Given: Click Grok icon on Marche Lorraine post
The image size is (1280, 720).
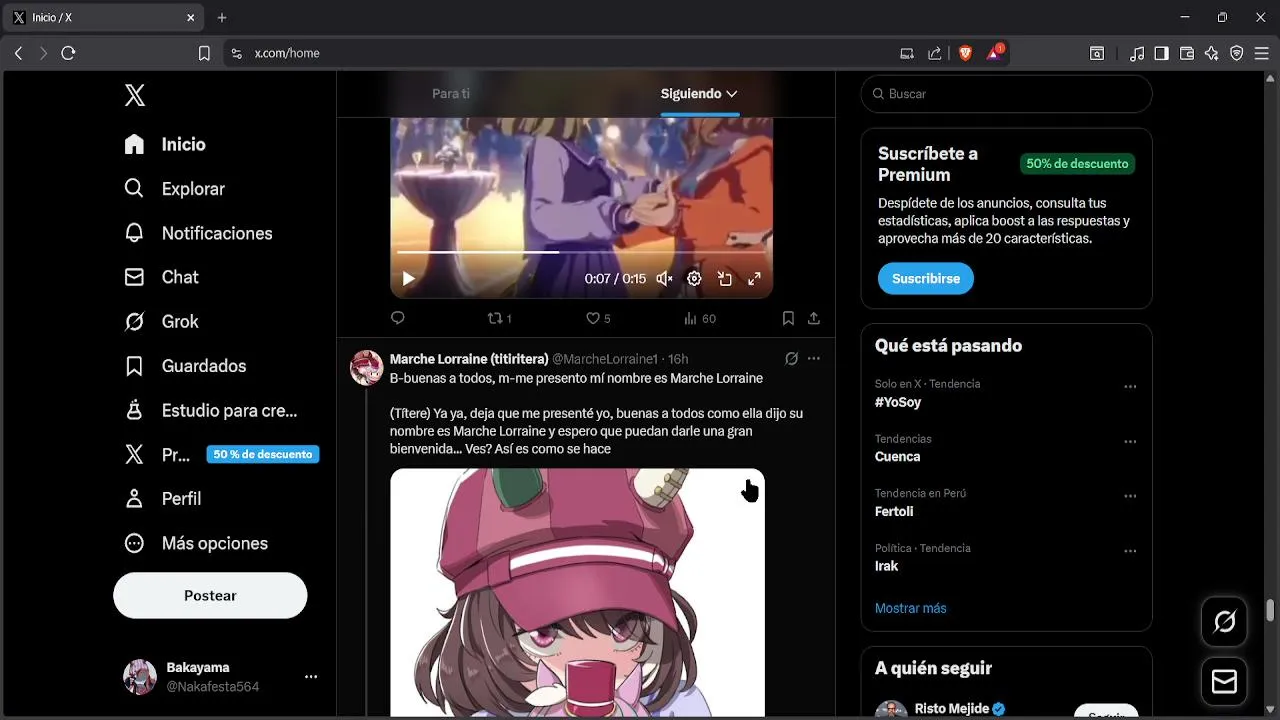Looking at the screenshot, I should pos(791,358).
